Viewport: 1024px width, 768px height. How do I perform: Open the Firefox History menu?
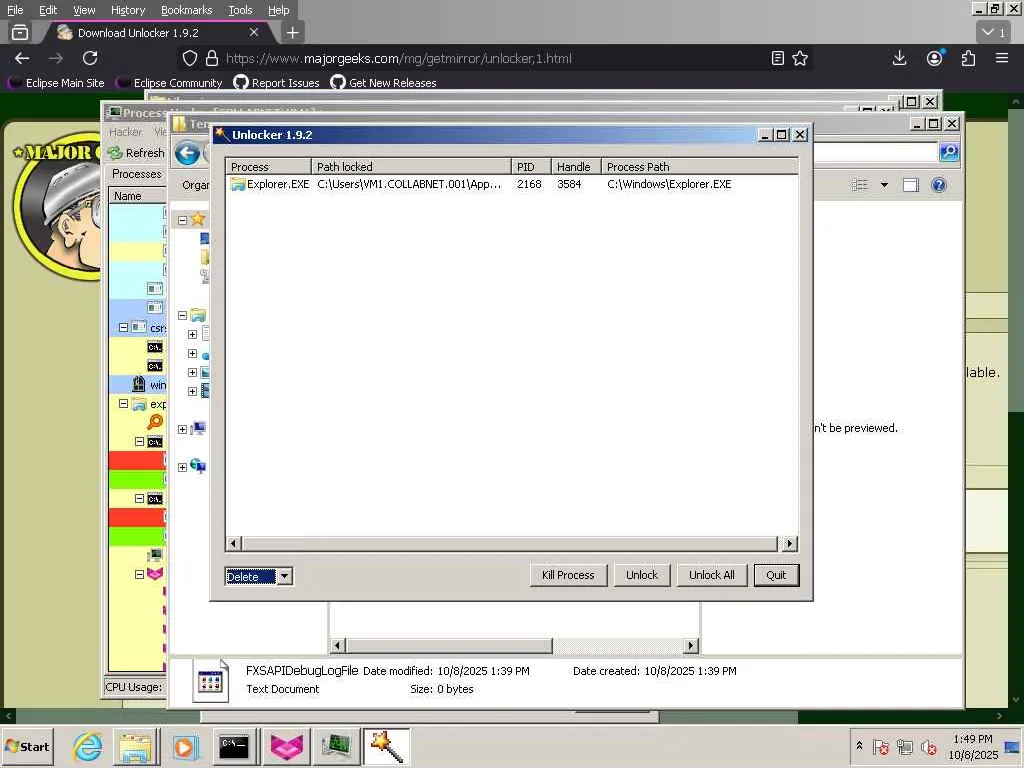point(127,10)
